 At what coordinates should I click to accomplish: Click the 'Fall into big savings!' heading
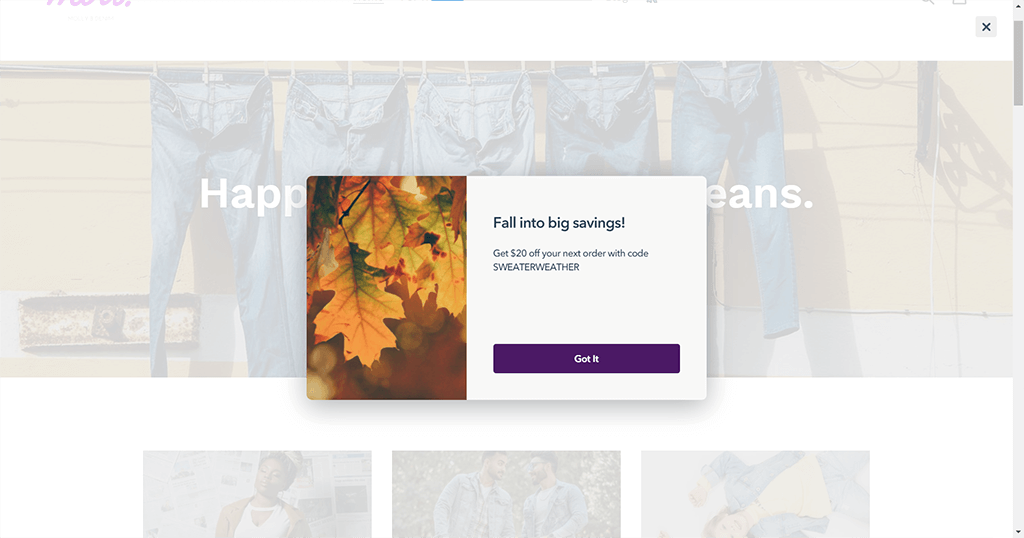pyautogui.click(x=559, y=223)
